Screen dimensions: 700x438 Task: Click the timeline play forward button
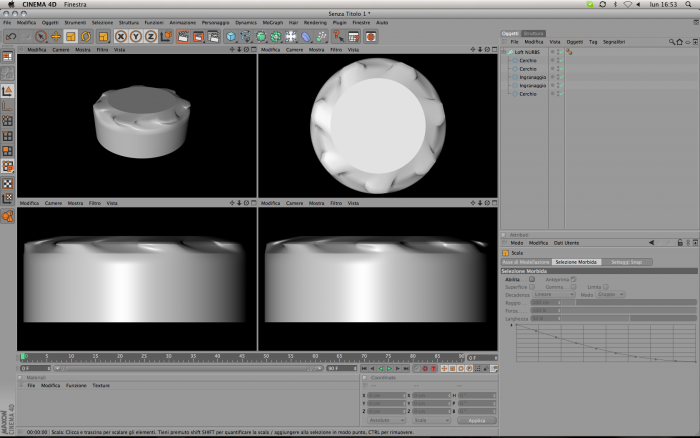click(x=389, y=369)
